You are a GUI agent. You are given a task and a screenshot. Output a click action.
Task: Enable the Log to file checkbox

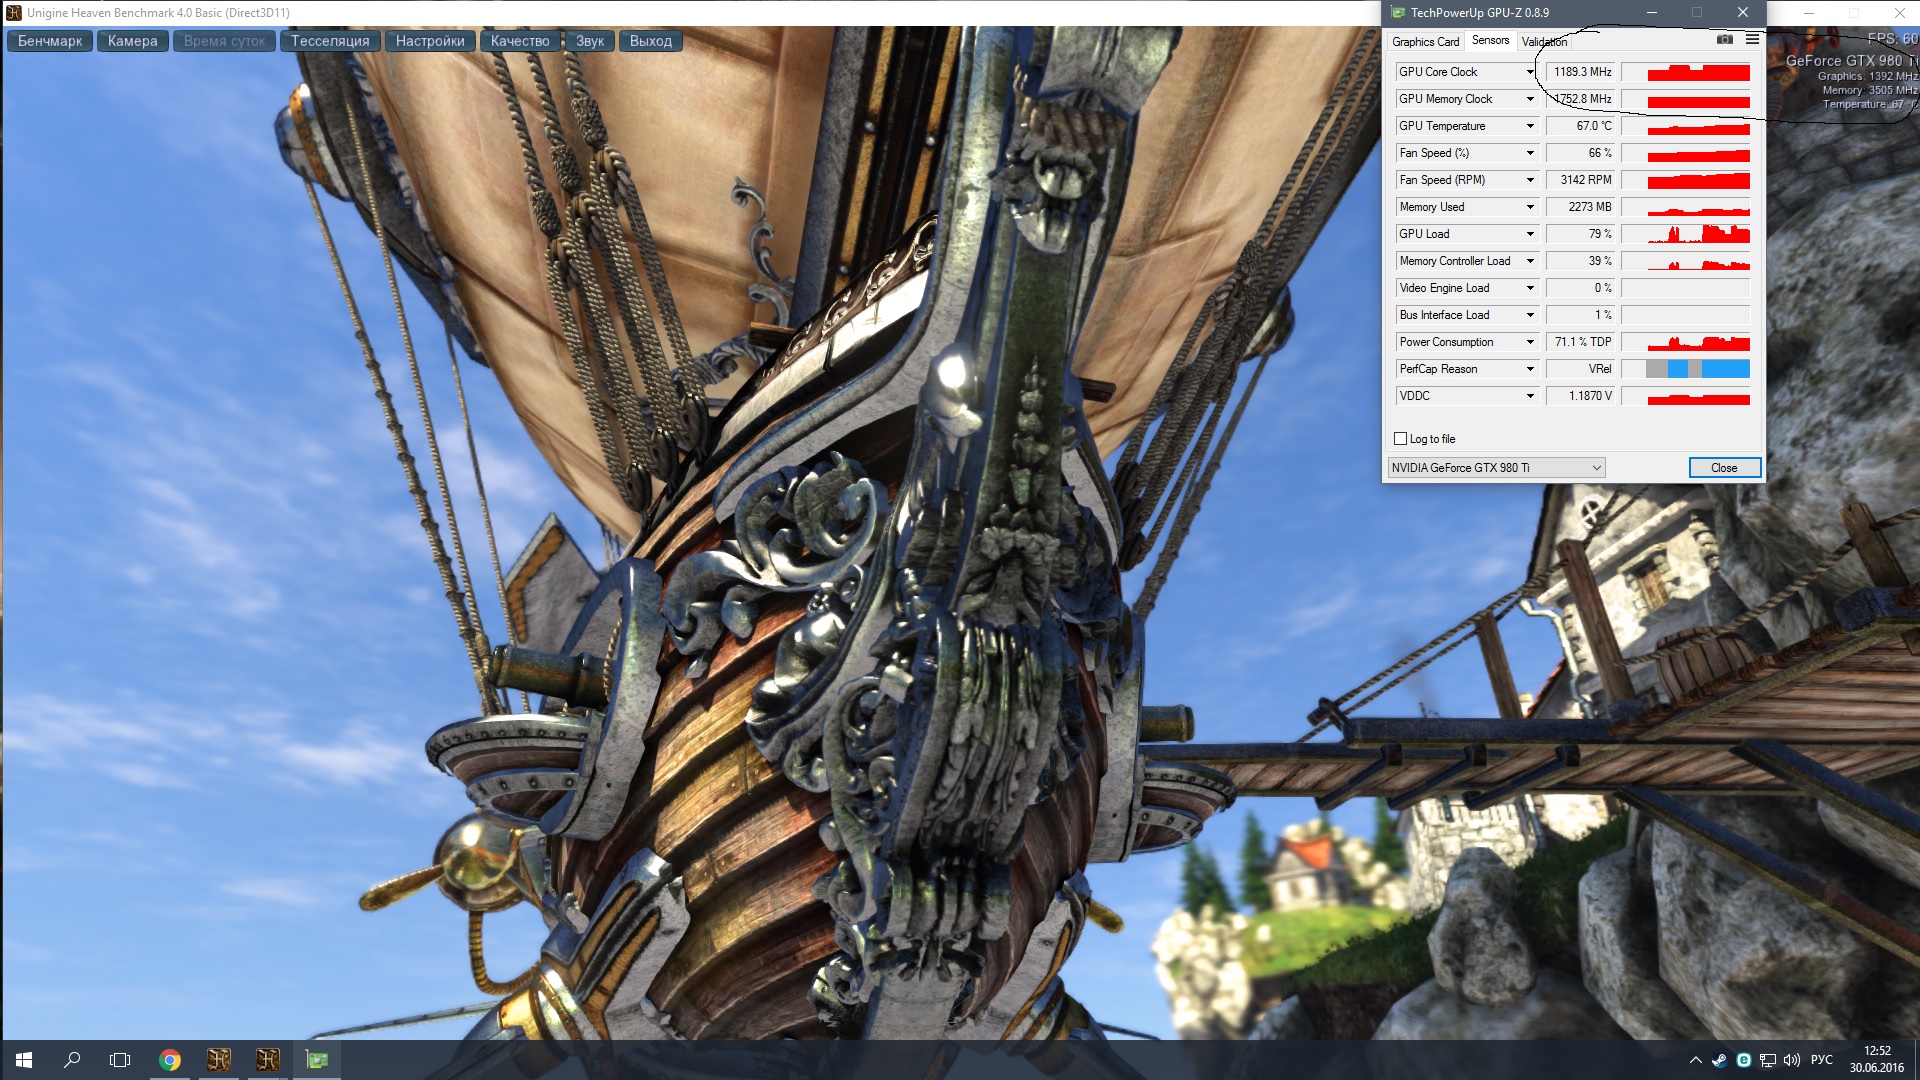point(1401,439)
